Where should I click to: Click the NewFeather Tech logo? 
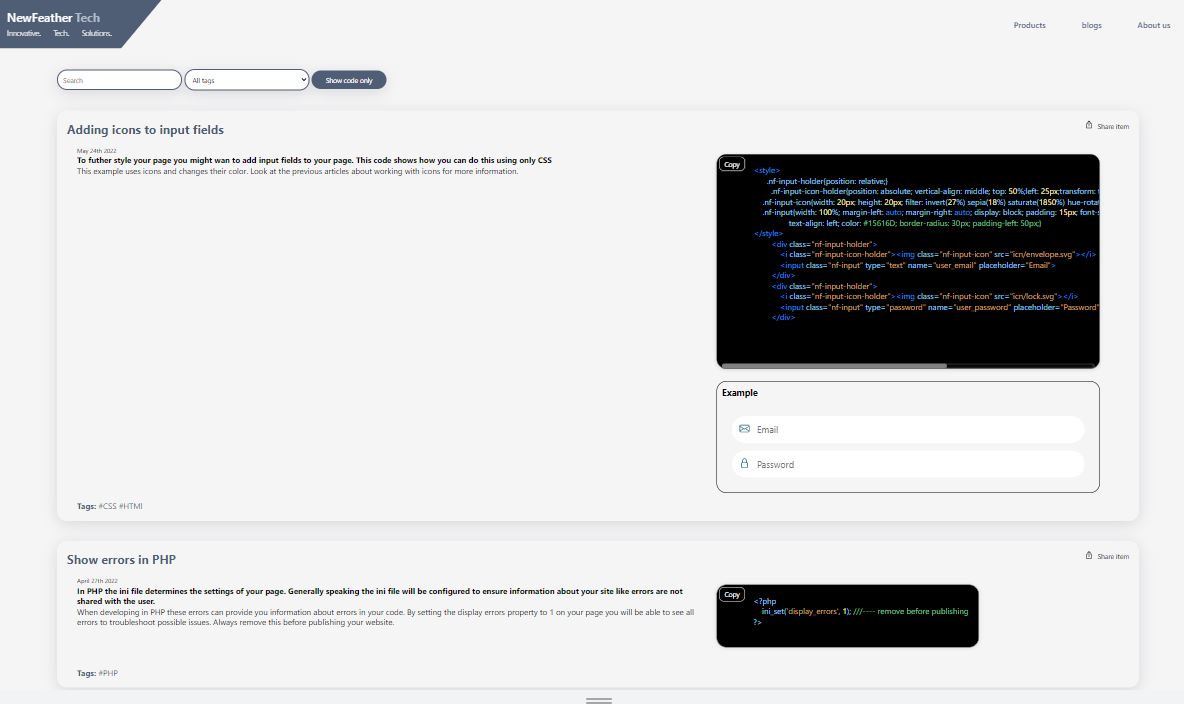[55, 18]
